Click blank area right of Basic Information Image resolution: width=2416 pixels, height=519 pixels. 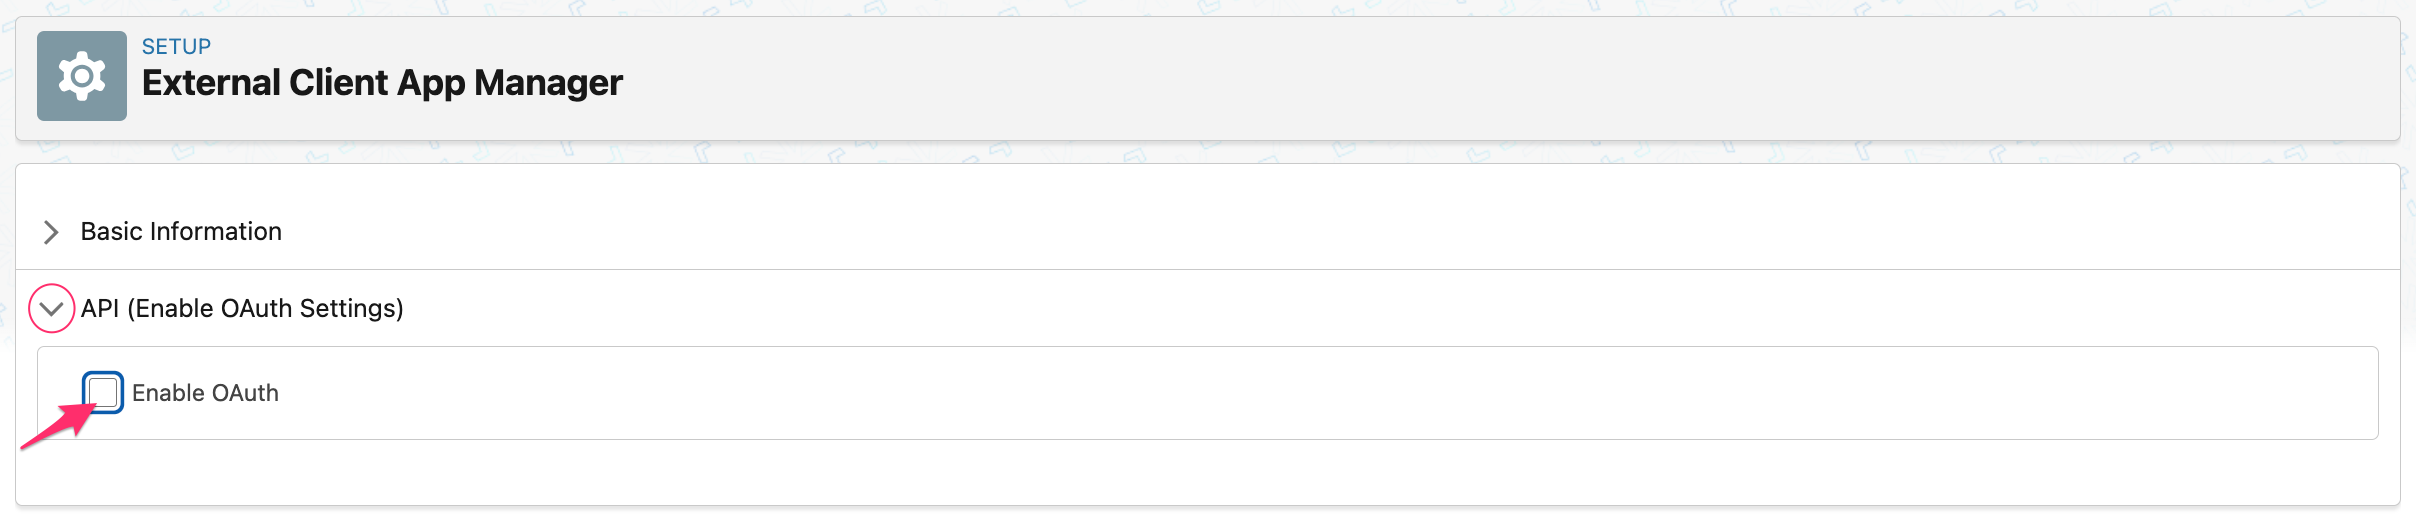coord(1300,232)
